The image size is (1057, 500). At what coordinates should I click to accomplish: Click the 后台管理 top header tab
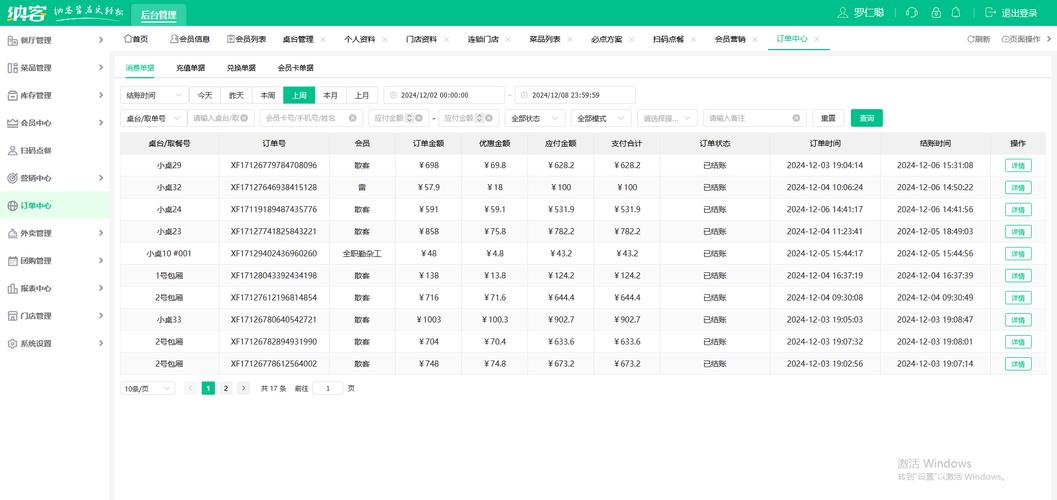point(158,14)
